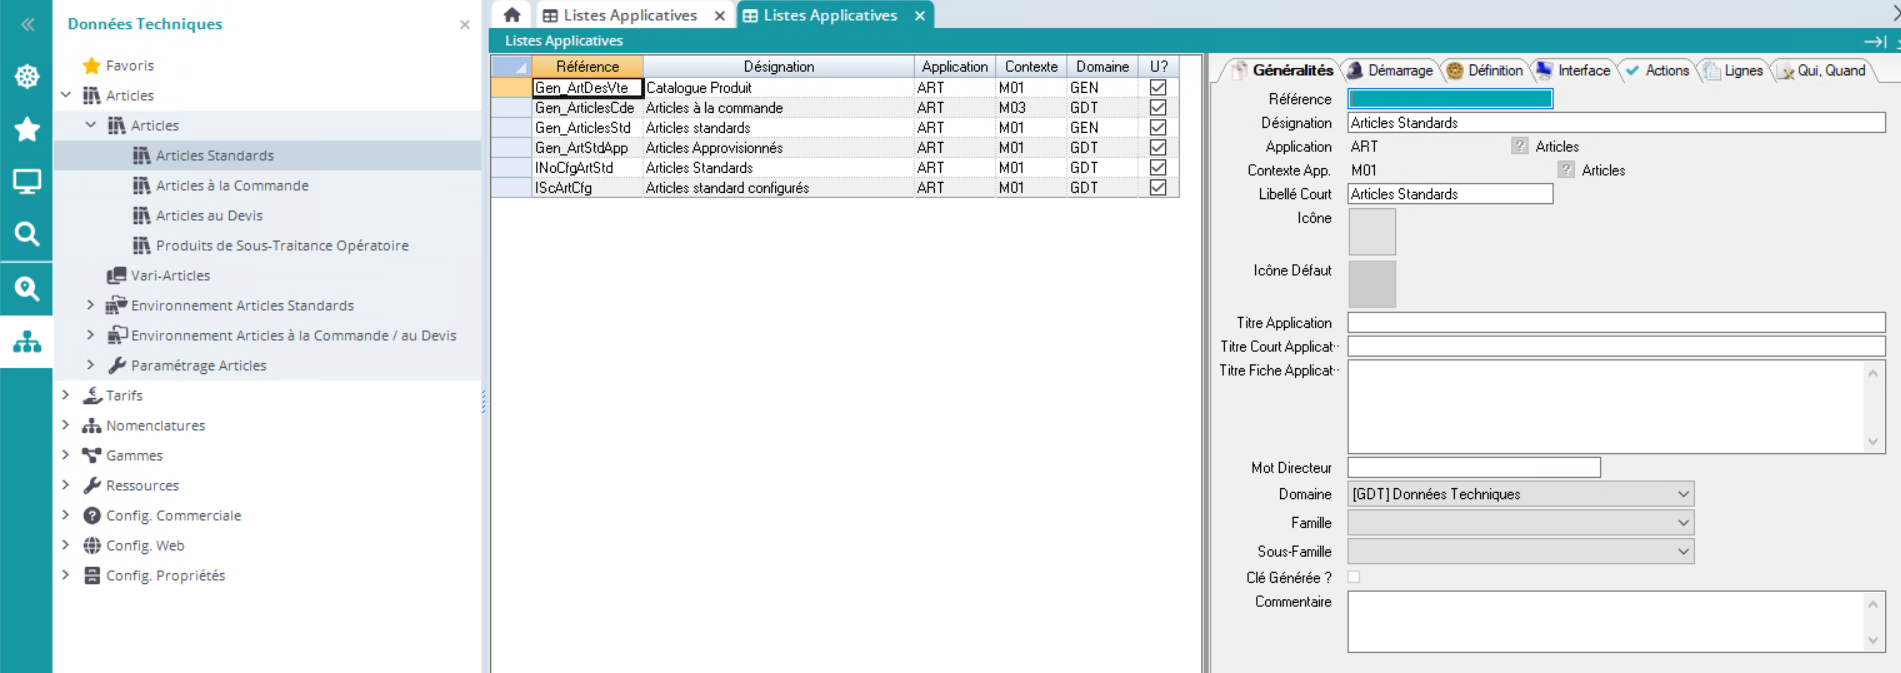
Task: Click the pin arrow icon in Listes Applicatives header
Action: click(x=1874, y=41)
